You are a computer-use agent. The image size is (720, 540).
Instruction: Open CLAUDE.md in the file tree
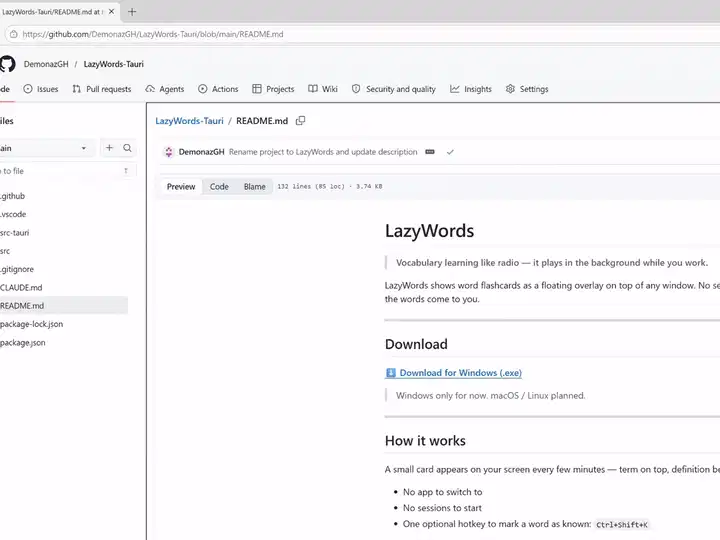click(x=21, y=287)
